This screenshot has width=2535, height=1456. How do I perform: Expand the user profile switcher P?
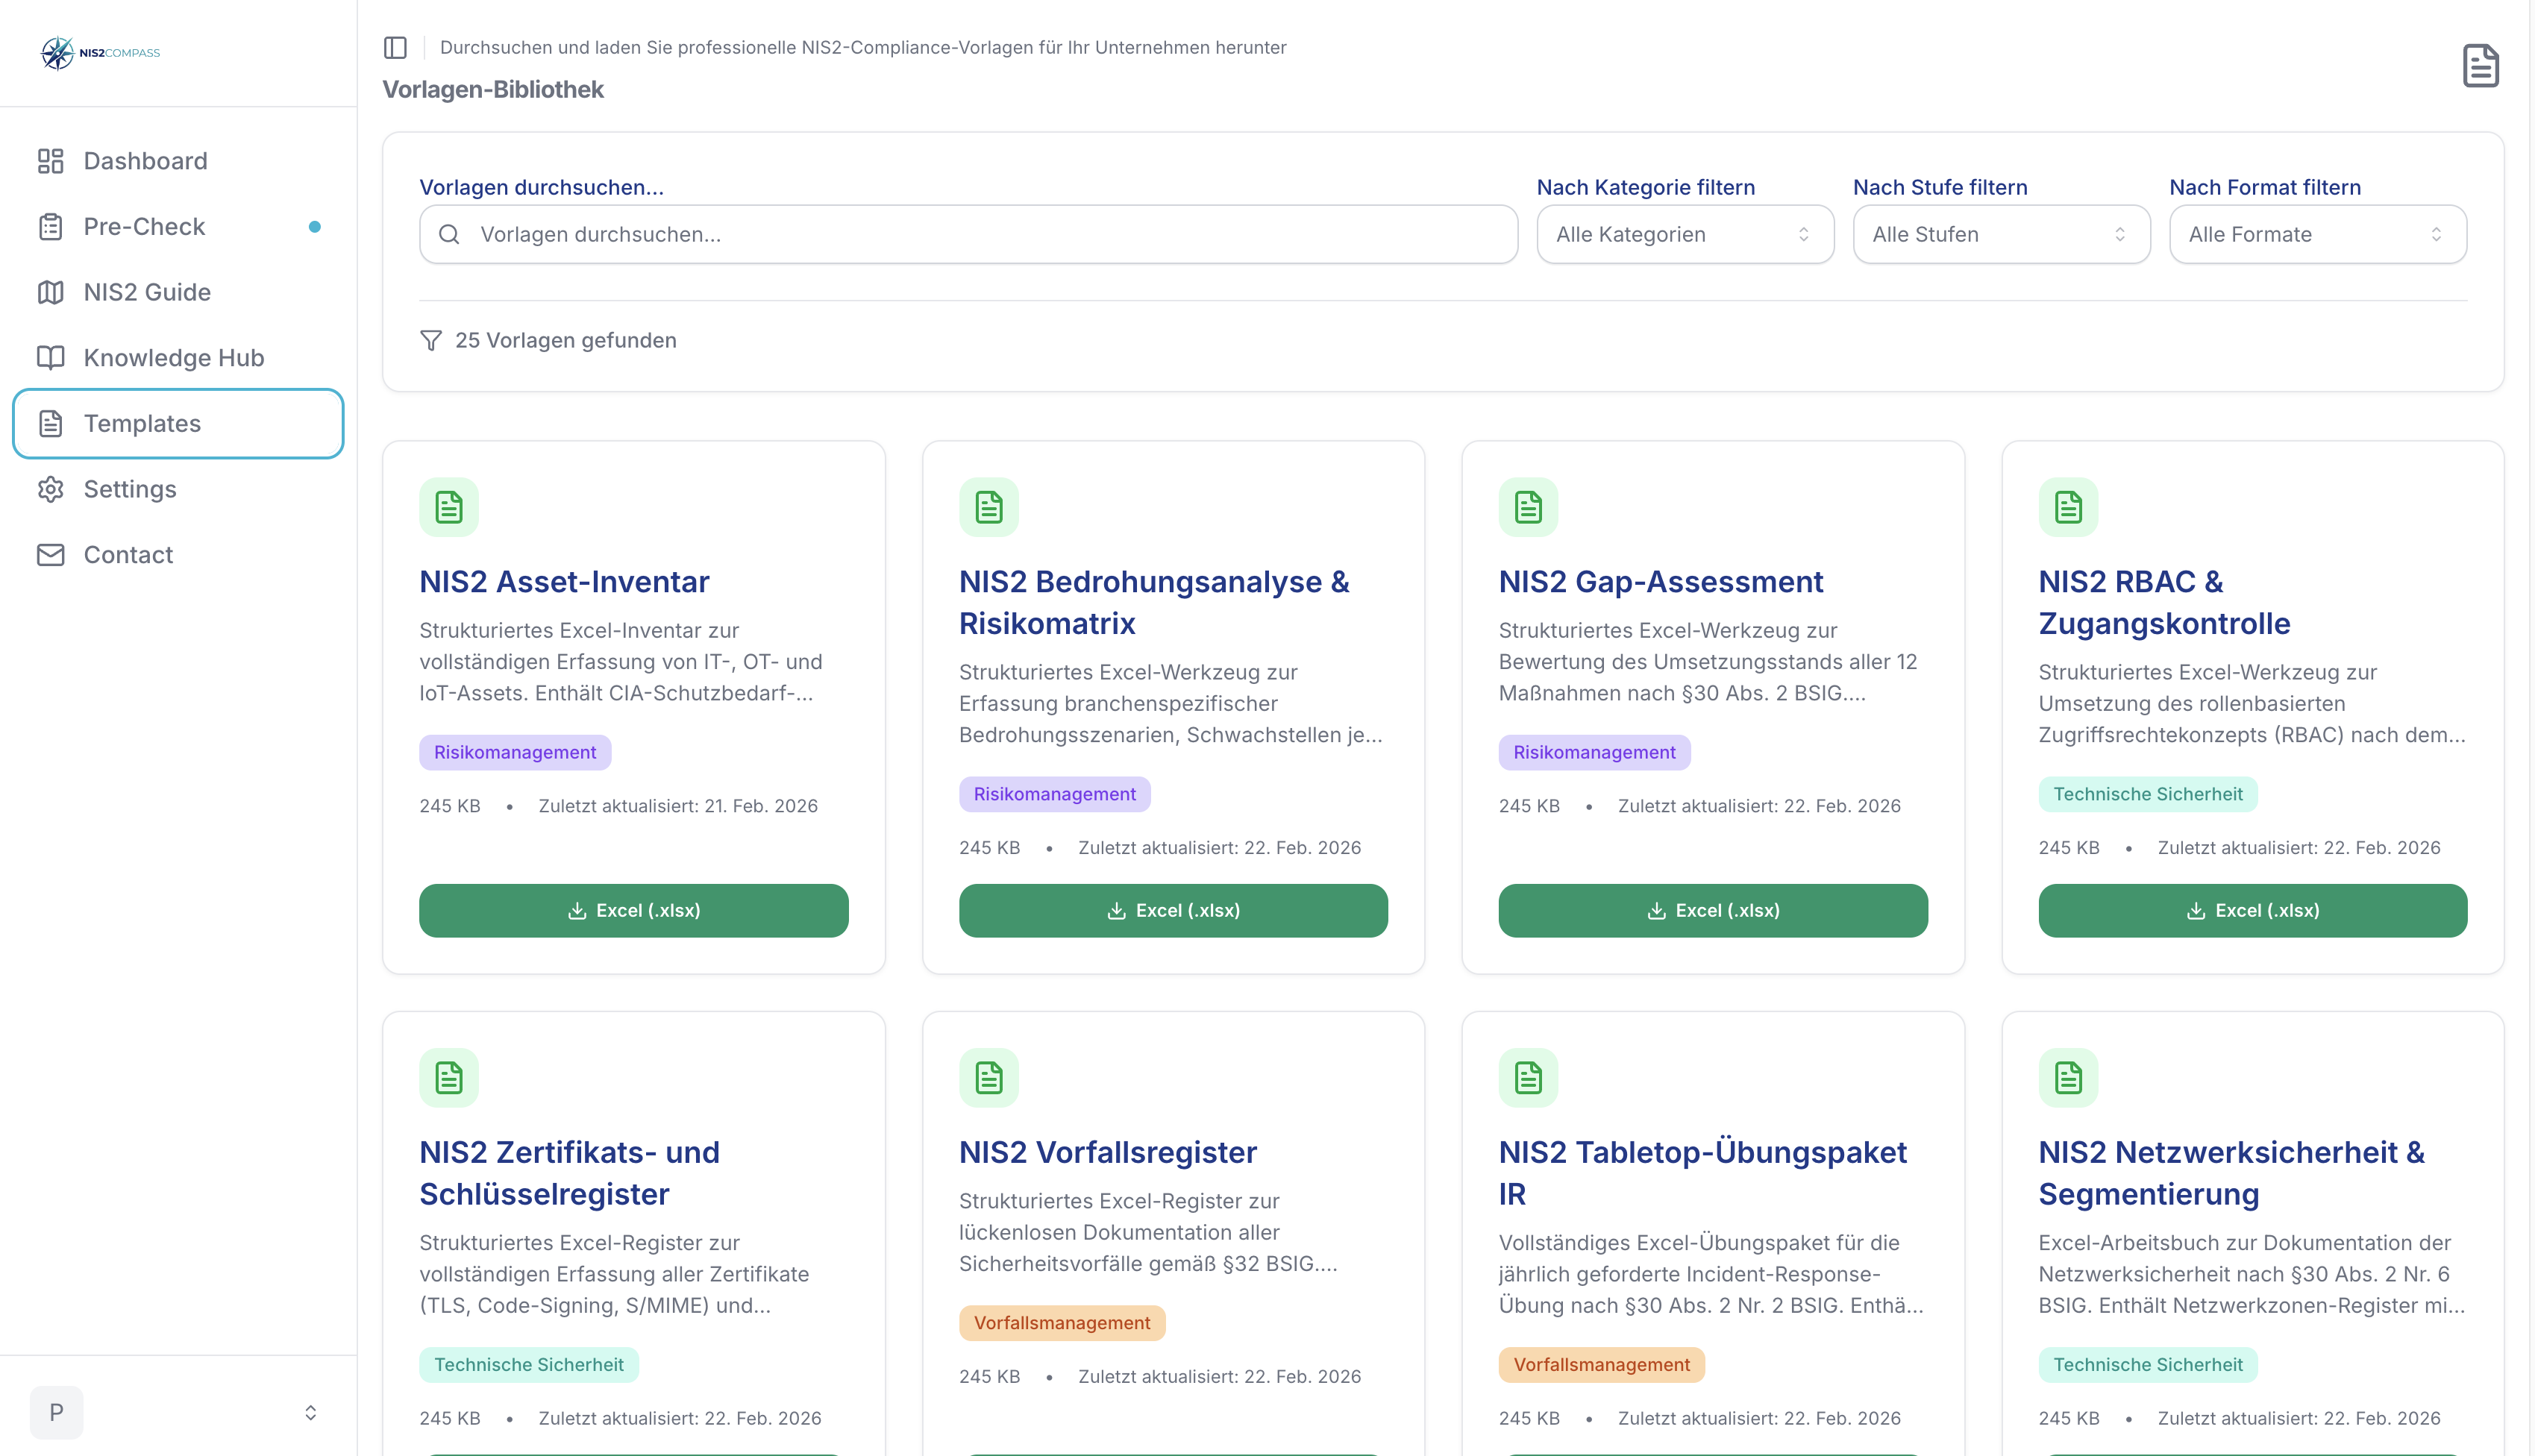(x=178, y=1412)
